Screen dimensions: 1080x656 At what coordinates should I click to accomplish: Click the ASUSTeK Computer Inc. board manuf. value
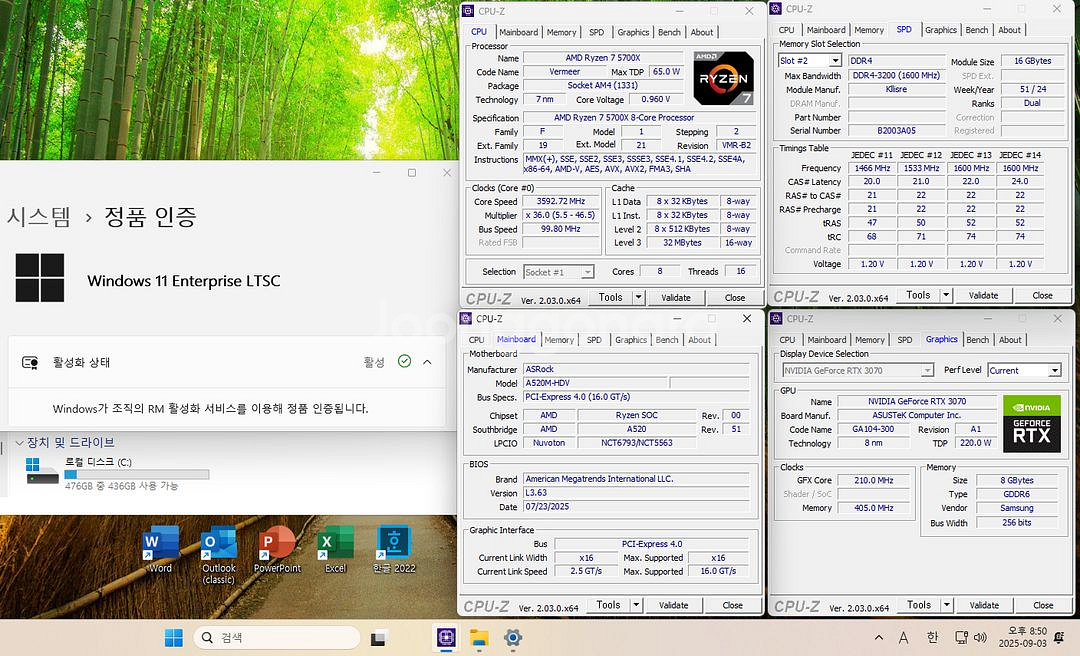917,415
